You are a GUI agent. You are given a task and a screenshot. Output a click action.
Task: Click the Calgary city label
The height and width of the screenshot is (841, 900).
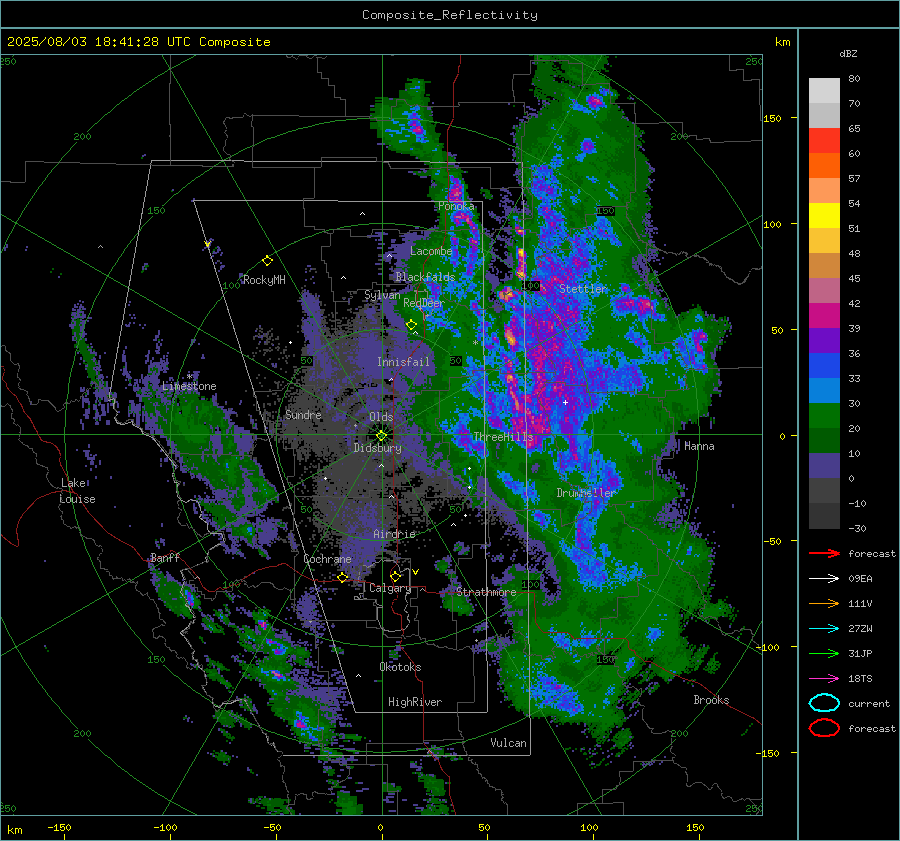click(x=390, y=588)
